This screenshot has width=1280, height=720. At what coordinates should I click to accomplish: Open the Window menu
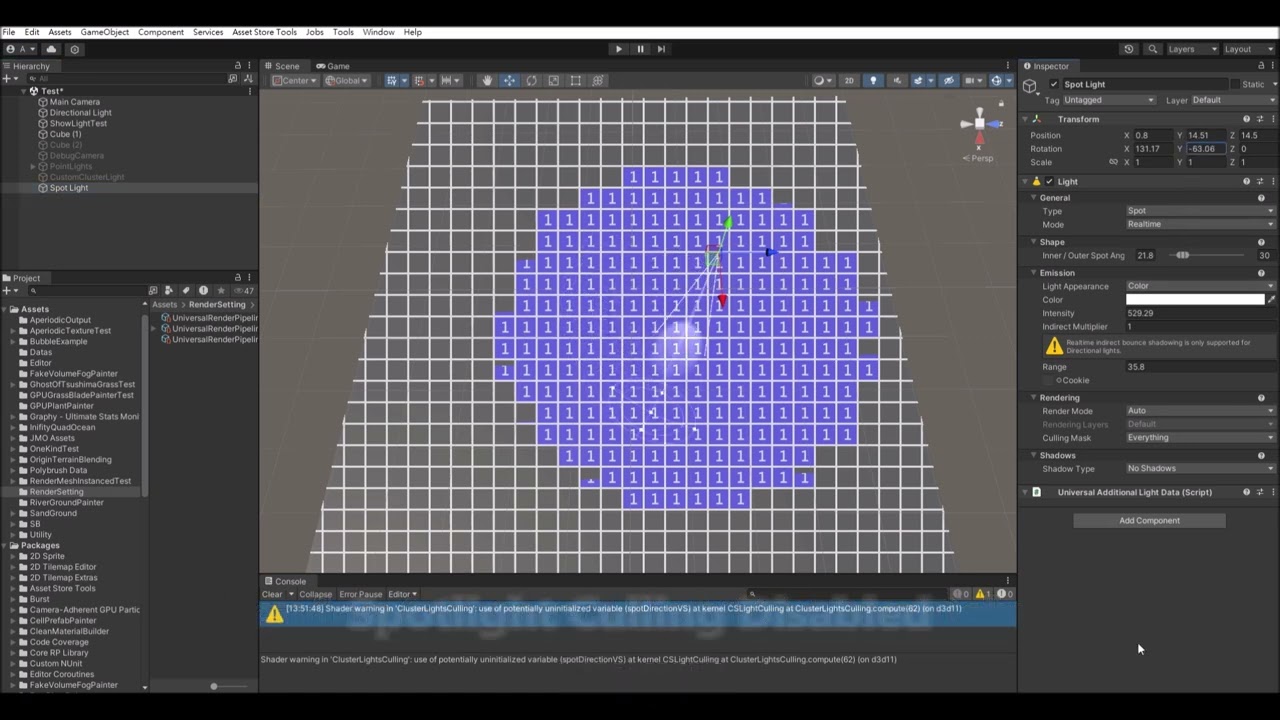[378, 32]
